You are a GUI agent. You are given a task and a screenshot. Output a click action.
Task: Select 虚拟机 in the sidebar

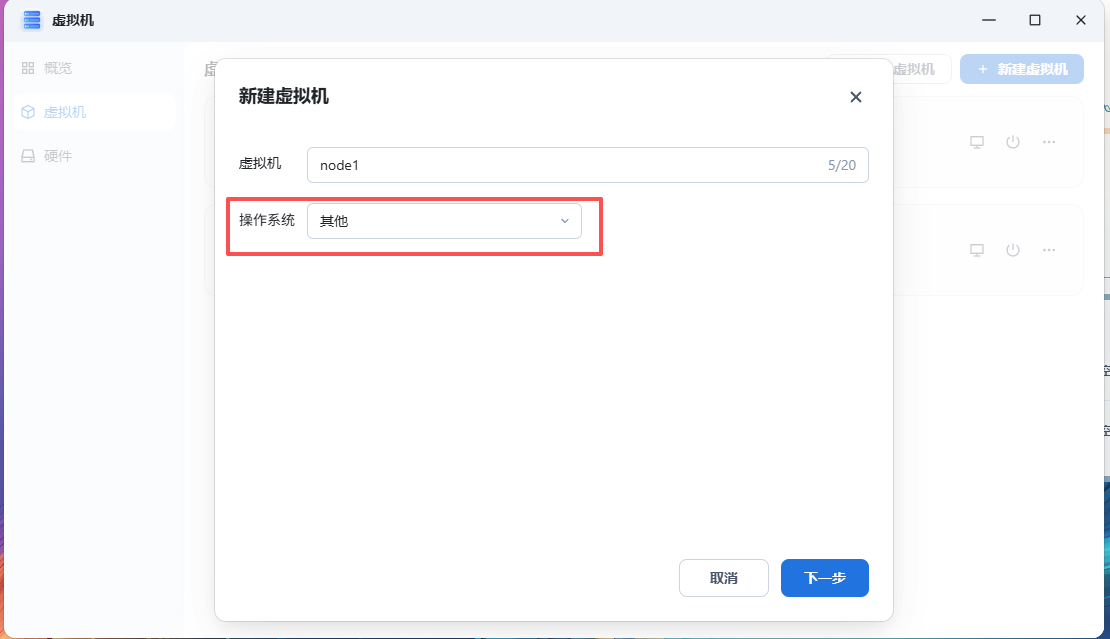tap(92, 112)
